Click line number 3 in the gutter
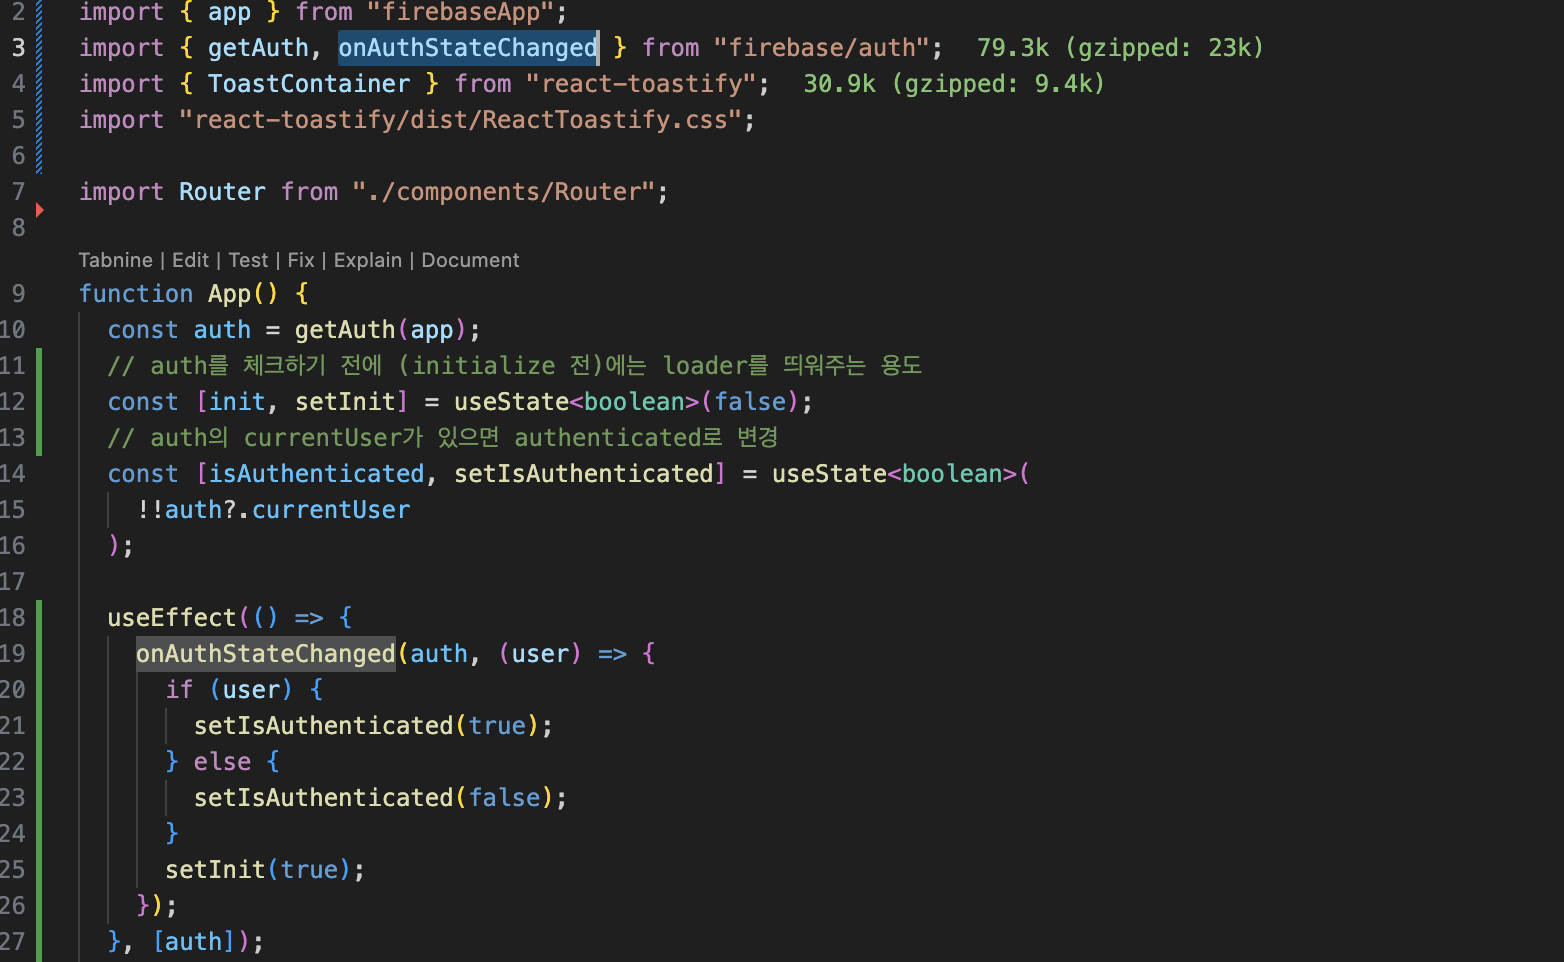This screenshot has width=1564, height=962. [x=19, y=48]
